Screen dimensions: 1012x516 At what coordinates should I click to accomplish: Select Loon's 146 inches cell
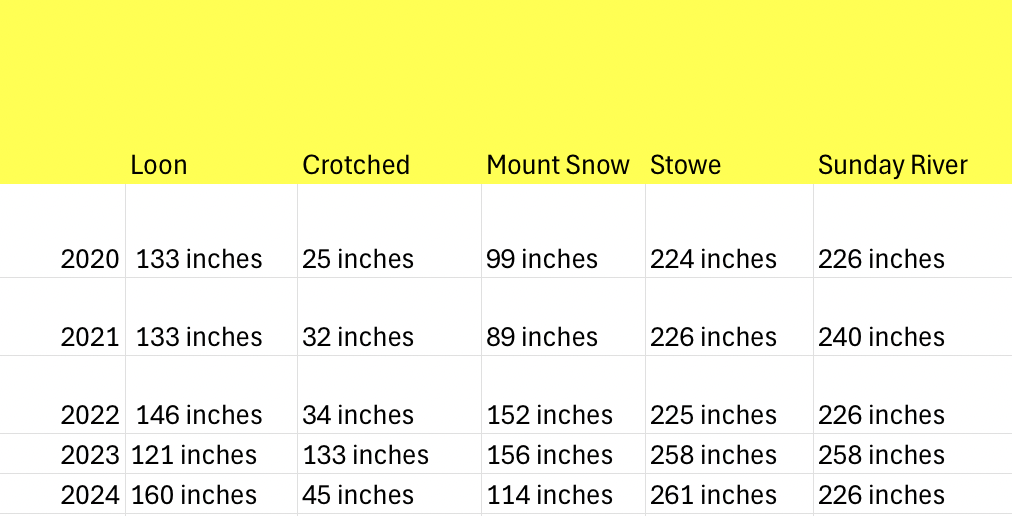(x=199, y=415)
